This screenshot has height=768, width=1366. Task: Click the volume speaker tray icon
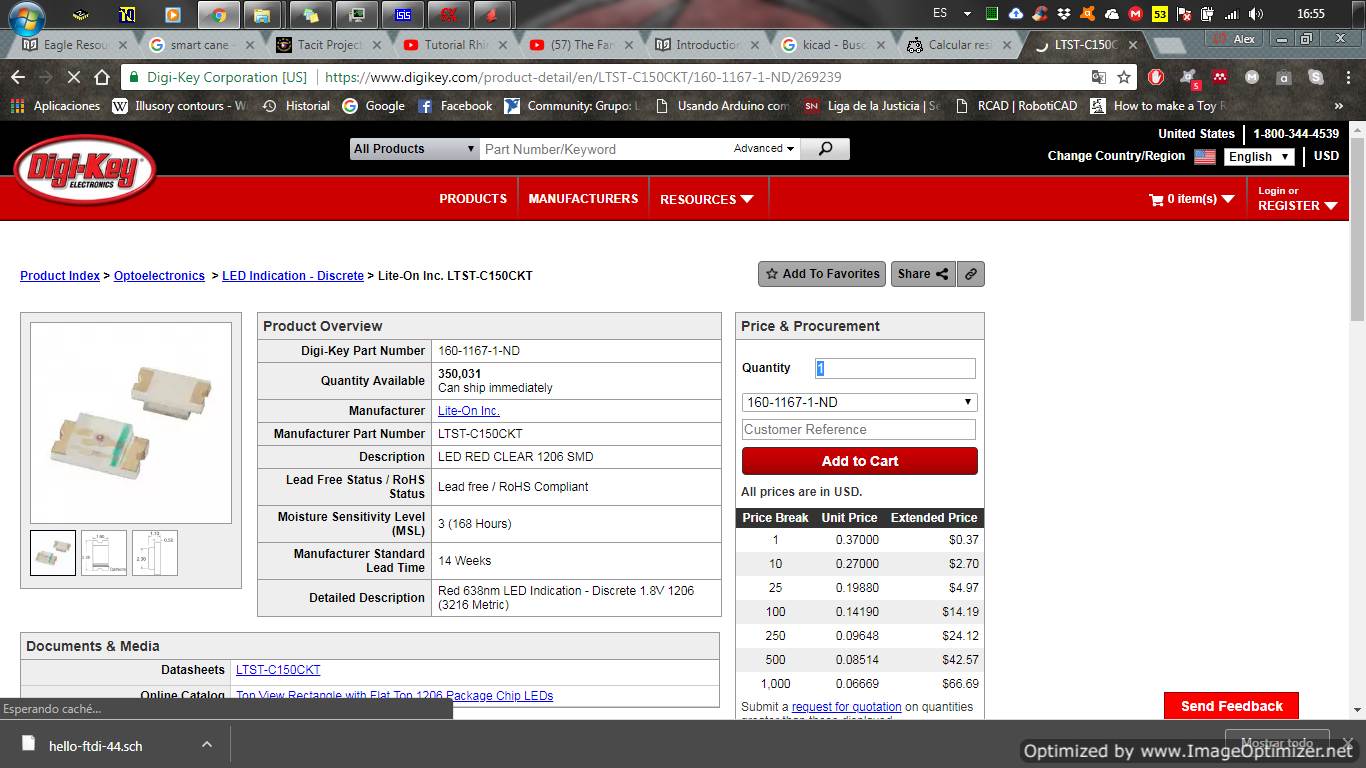(x=1256, y=14)
